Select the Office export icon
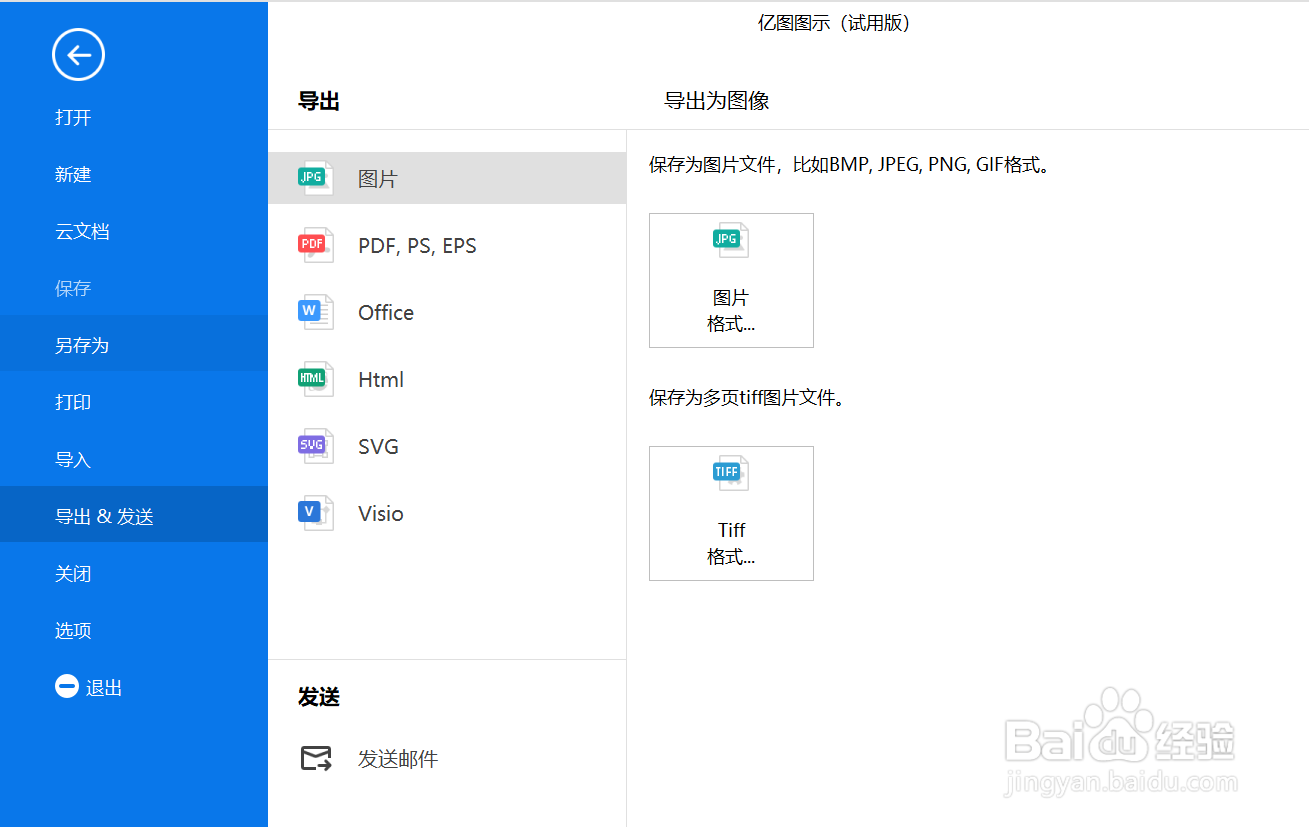The height and width of the screenshot is (827, 1309). (314, 311)
